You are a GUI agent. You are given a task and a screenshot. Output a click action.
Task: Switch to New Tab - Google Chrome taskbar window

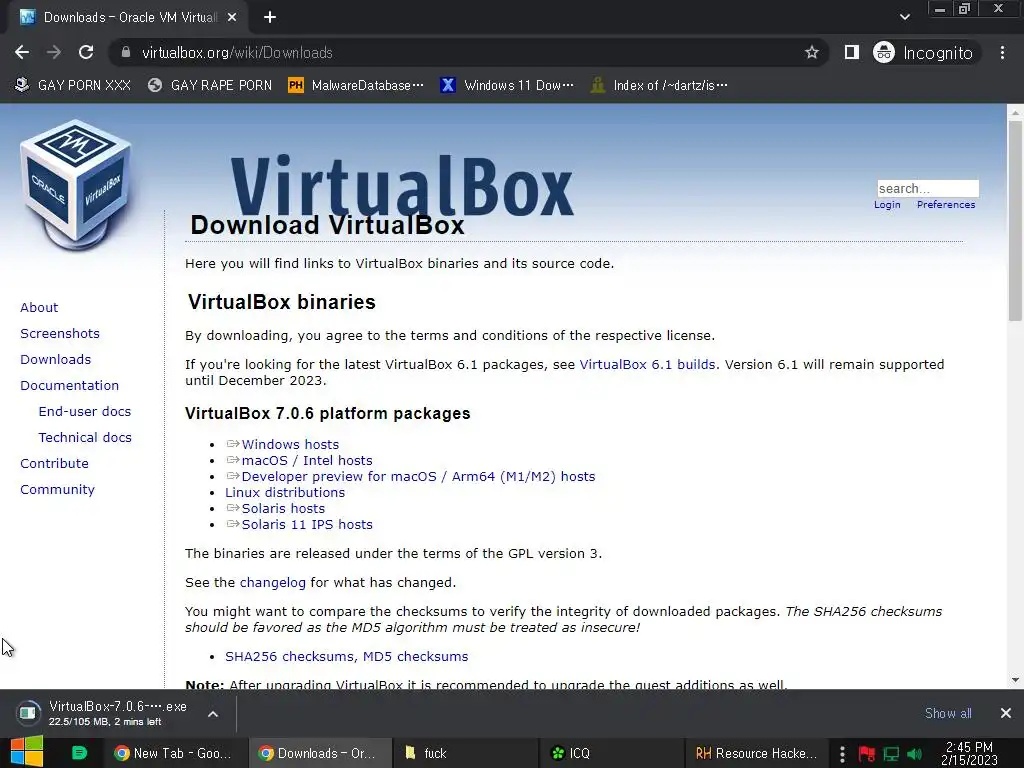click(175, 753)
